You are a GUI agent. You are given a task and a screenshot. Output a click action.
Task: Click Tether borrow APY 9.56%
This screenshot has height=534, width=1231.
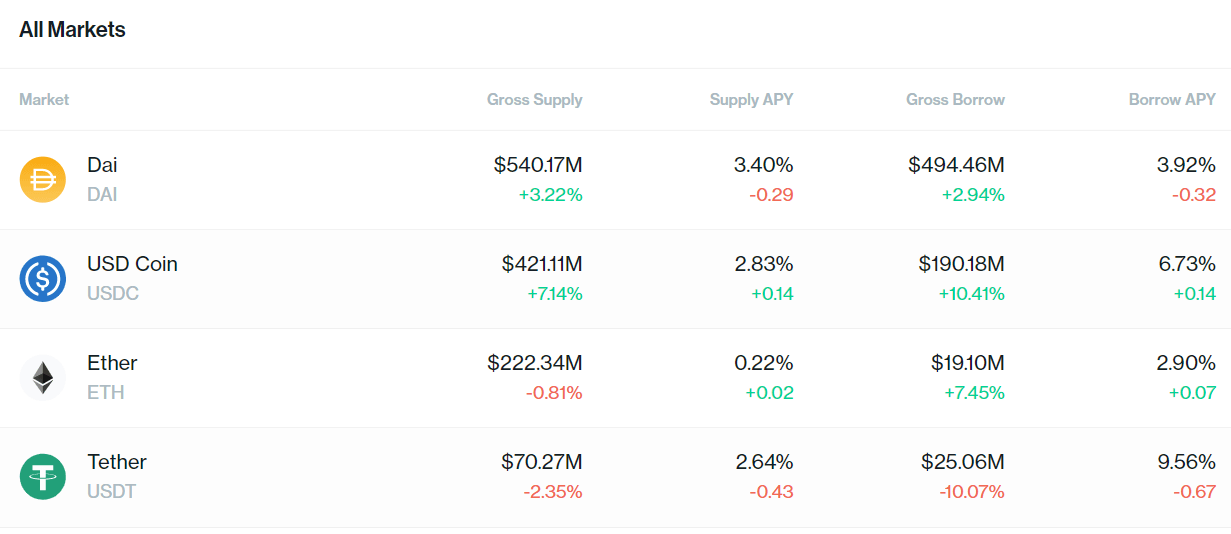(x=1186, y=462)
